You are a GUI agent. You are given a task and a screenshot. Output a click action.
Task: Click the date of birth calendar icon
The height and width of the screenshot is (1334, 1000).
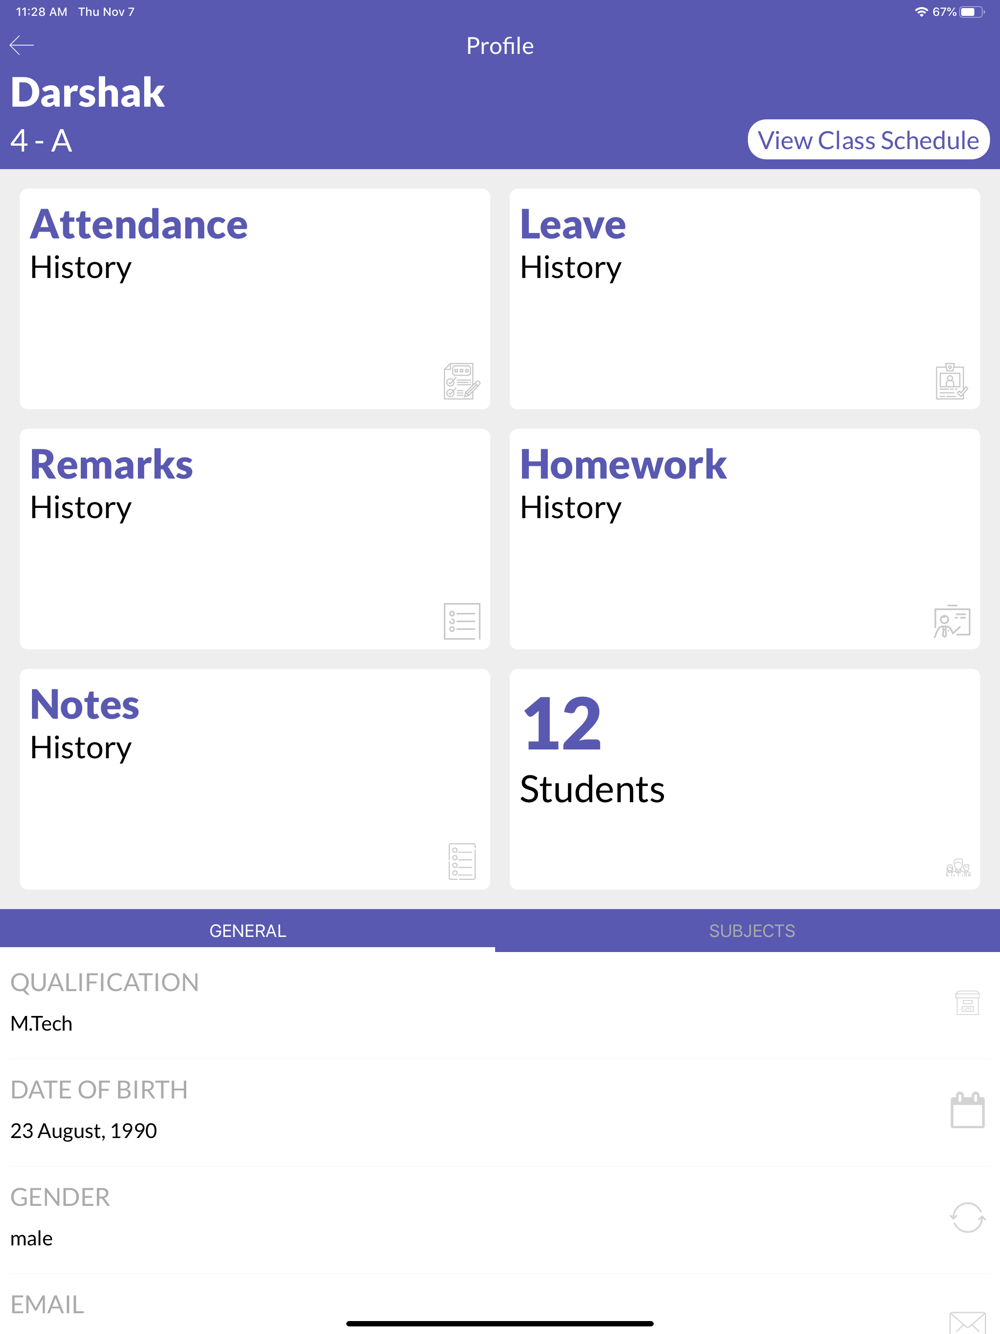967,1110
